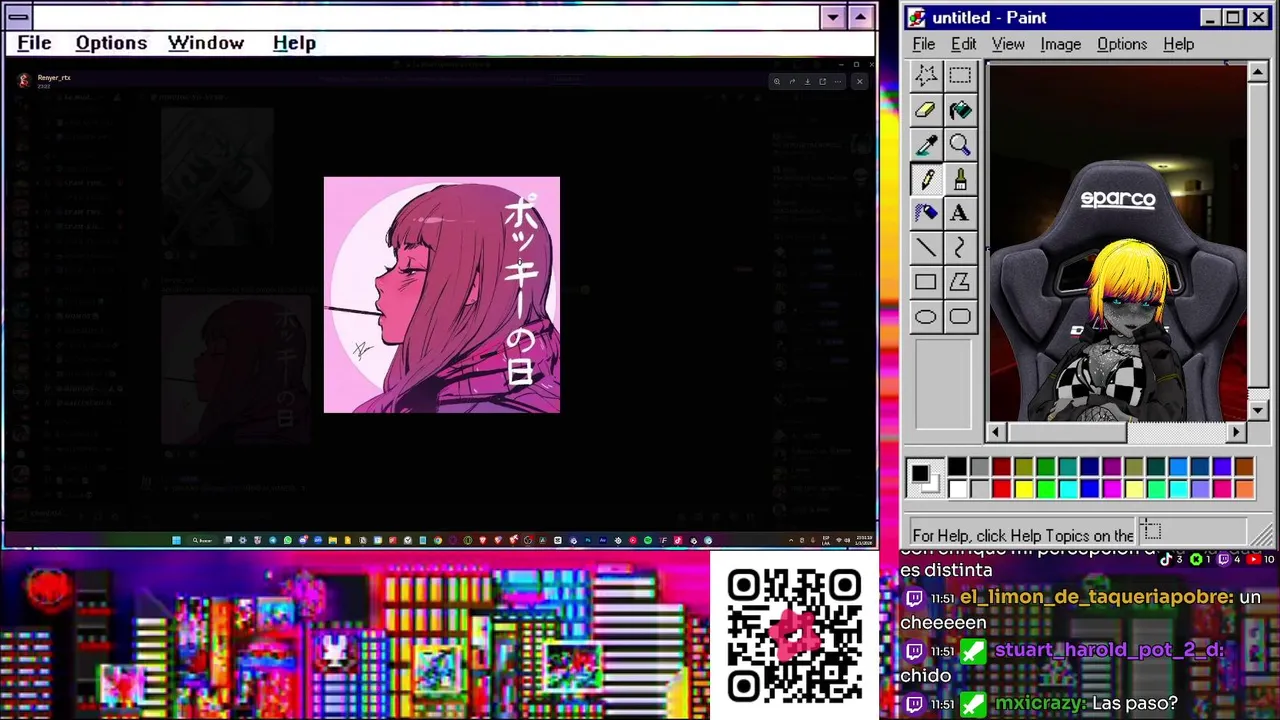Select the Pencil tool in Paint
The image size is (1280, 720).
[x=926, y=179]
